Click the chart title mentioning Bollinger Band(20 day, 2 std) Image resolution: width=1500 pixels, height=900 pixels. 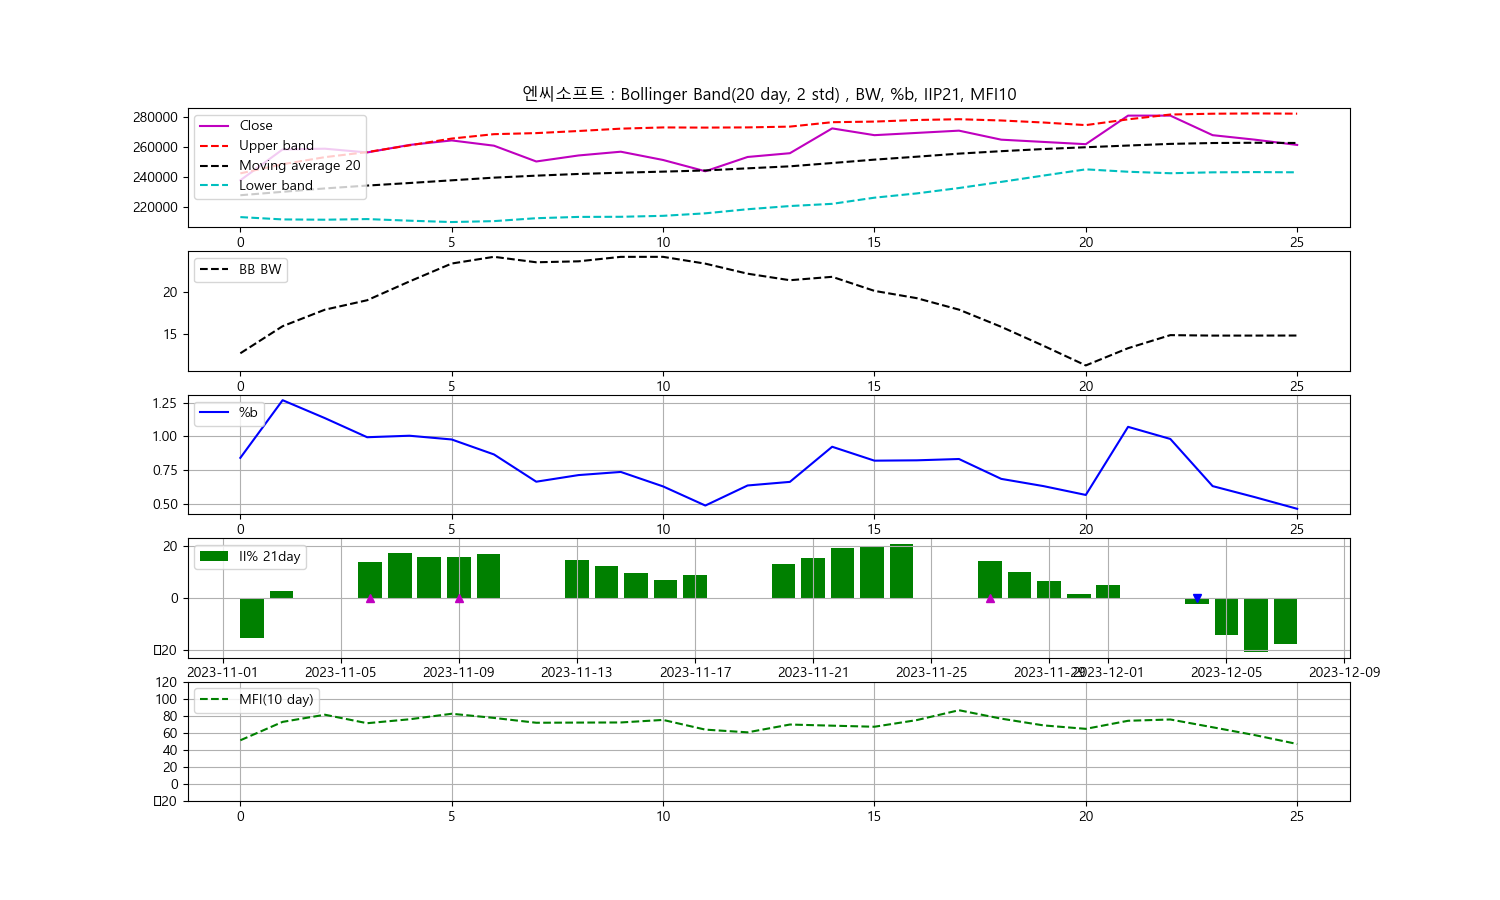[769, 94]
